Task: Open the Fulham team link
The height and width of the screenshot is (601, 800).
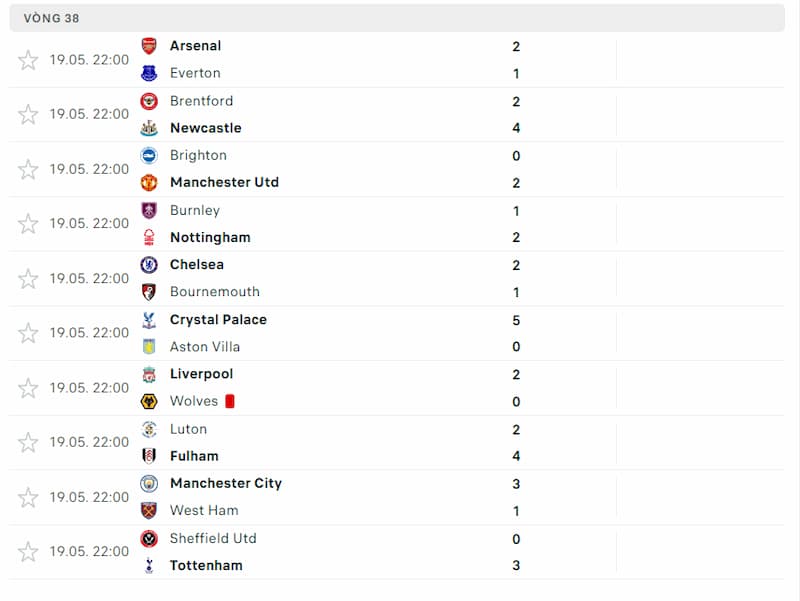Action: (x=194, y=456)
